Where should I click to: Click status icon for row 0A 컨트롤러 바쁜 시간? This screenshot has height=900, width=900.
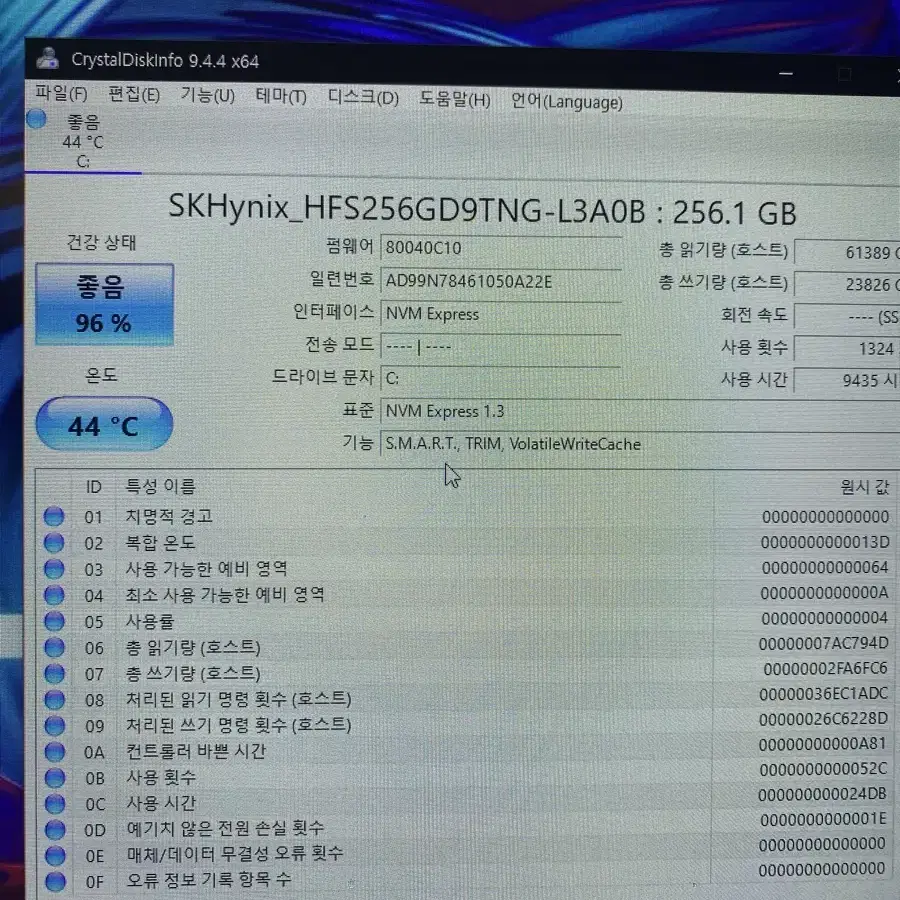(x=55, y=751)
